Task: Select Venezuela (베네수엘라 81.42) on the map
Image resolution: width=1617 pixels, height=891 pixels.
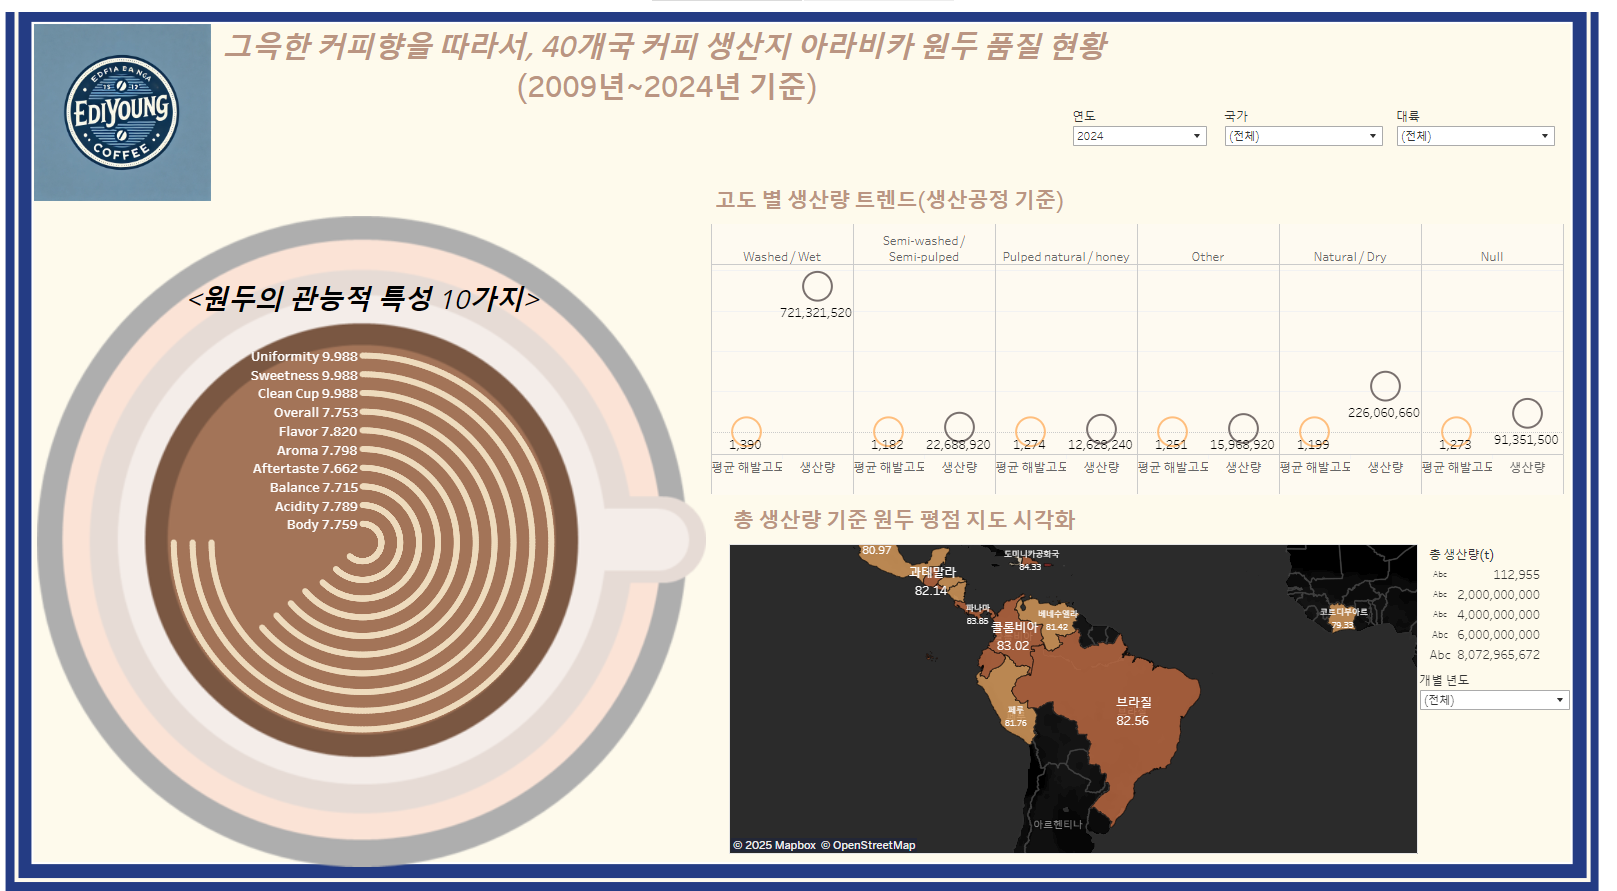Action: tap(1058, 620)
